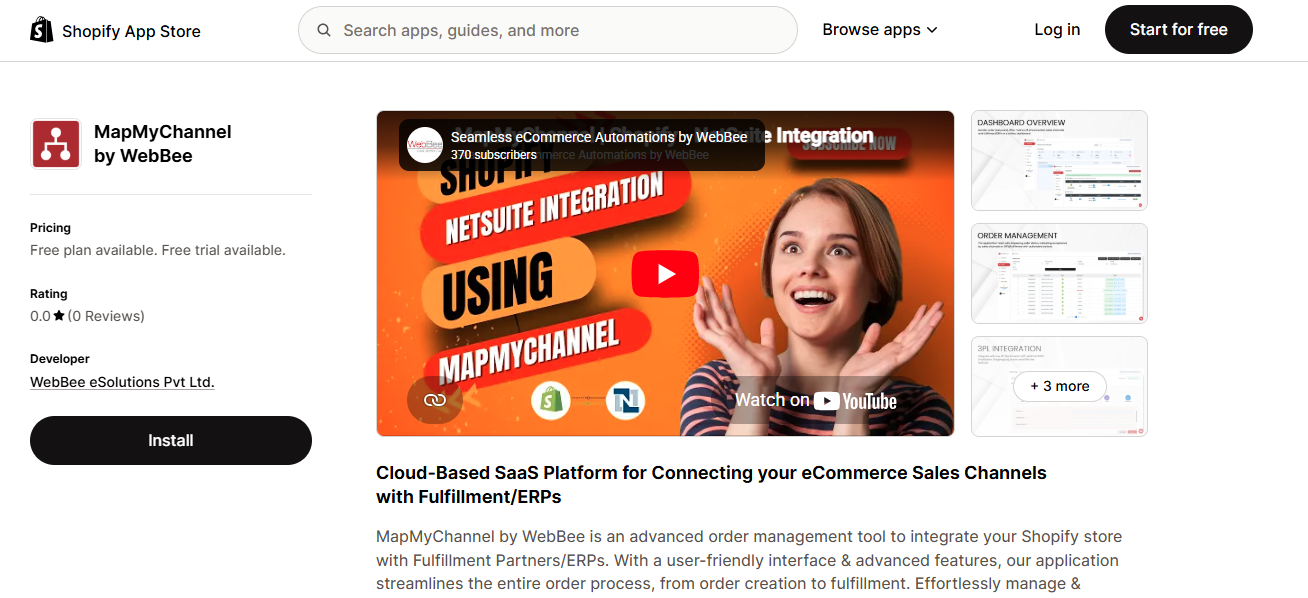Click the link icon in the video corner
This screenshot has height=598, width=1308.
[x=433, y=400]
